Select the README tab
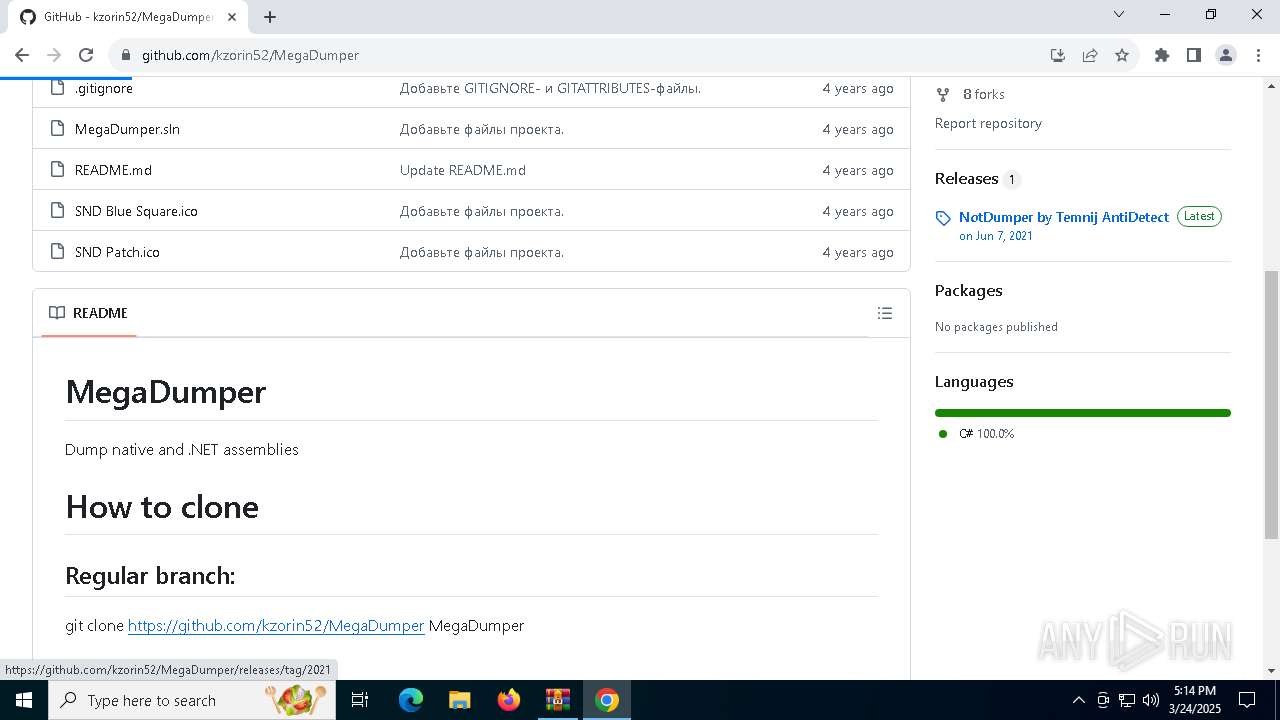The width and height of the screenshot is (1280, 720). (x=89, y=313)
